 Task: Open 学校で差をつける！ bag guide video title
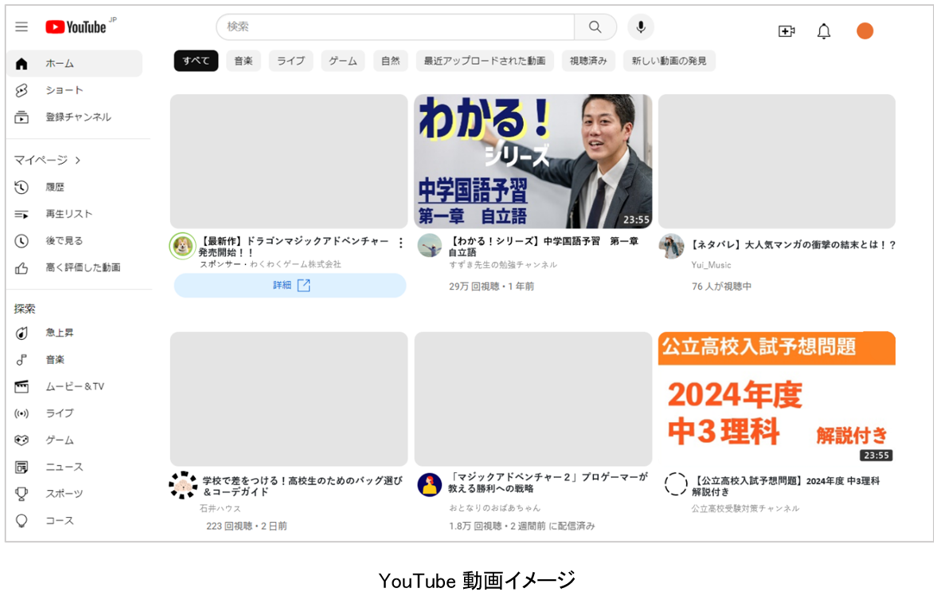[x=302, y=486]
